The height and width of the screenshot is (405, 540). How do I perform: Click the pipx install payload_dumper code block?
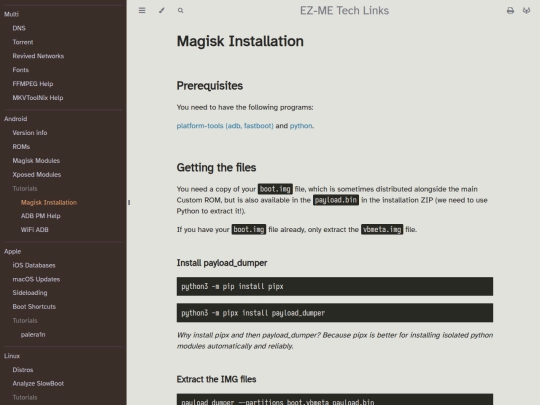[x=335, y=313]
